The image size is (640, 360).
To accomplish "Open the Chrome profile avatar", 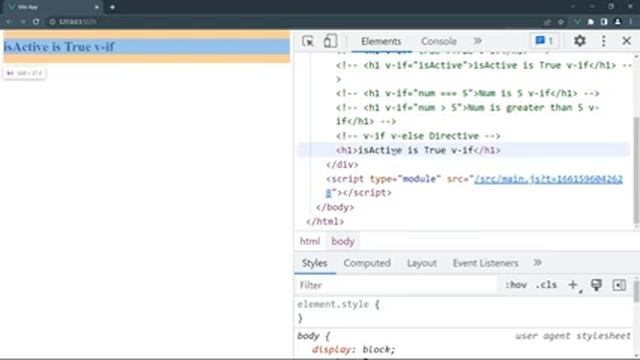I will click(x=618, y=22).
